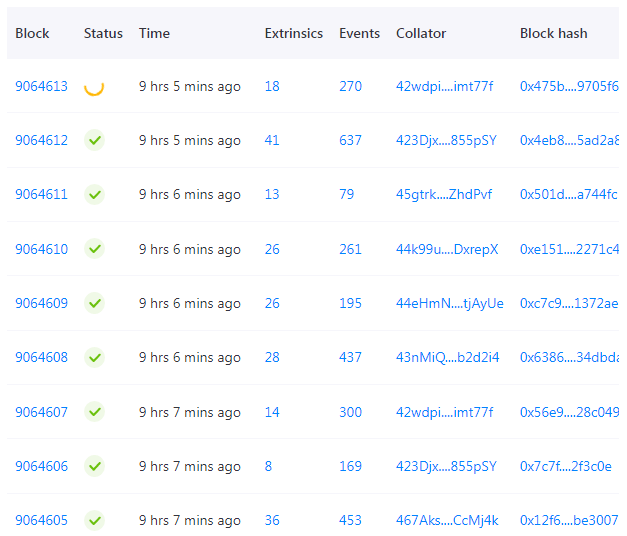
Task: Open block hash starting 0x501d
Action: tap(569, 194)
